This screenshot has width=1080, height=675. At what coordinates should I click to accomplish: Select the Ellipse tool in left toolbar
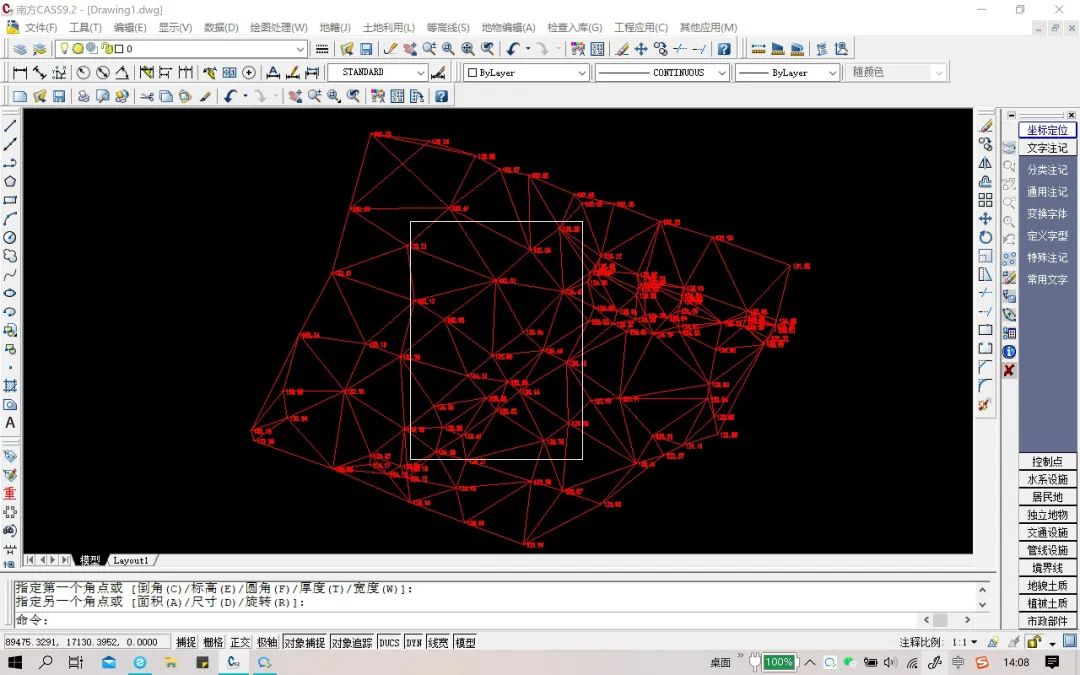coord(10,293)
